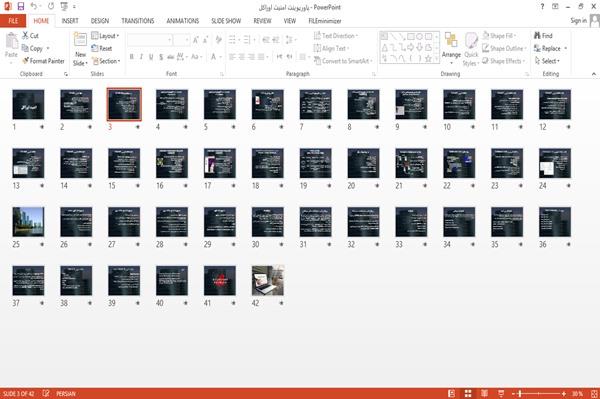Toggle Strikethrough formatting
Viewport: 600px width, 399px height.
click(x=170, y=57)
